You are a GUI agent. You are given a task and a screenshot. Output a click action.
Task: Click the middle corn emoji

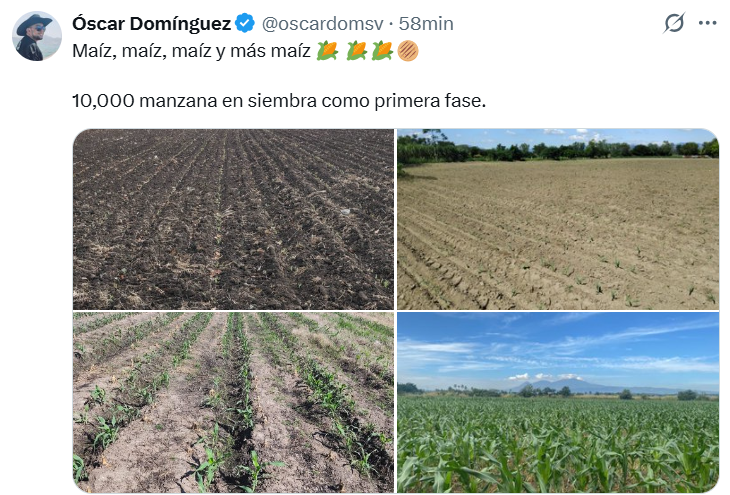(x=357, y=50)
